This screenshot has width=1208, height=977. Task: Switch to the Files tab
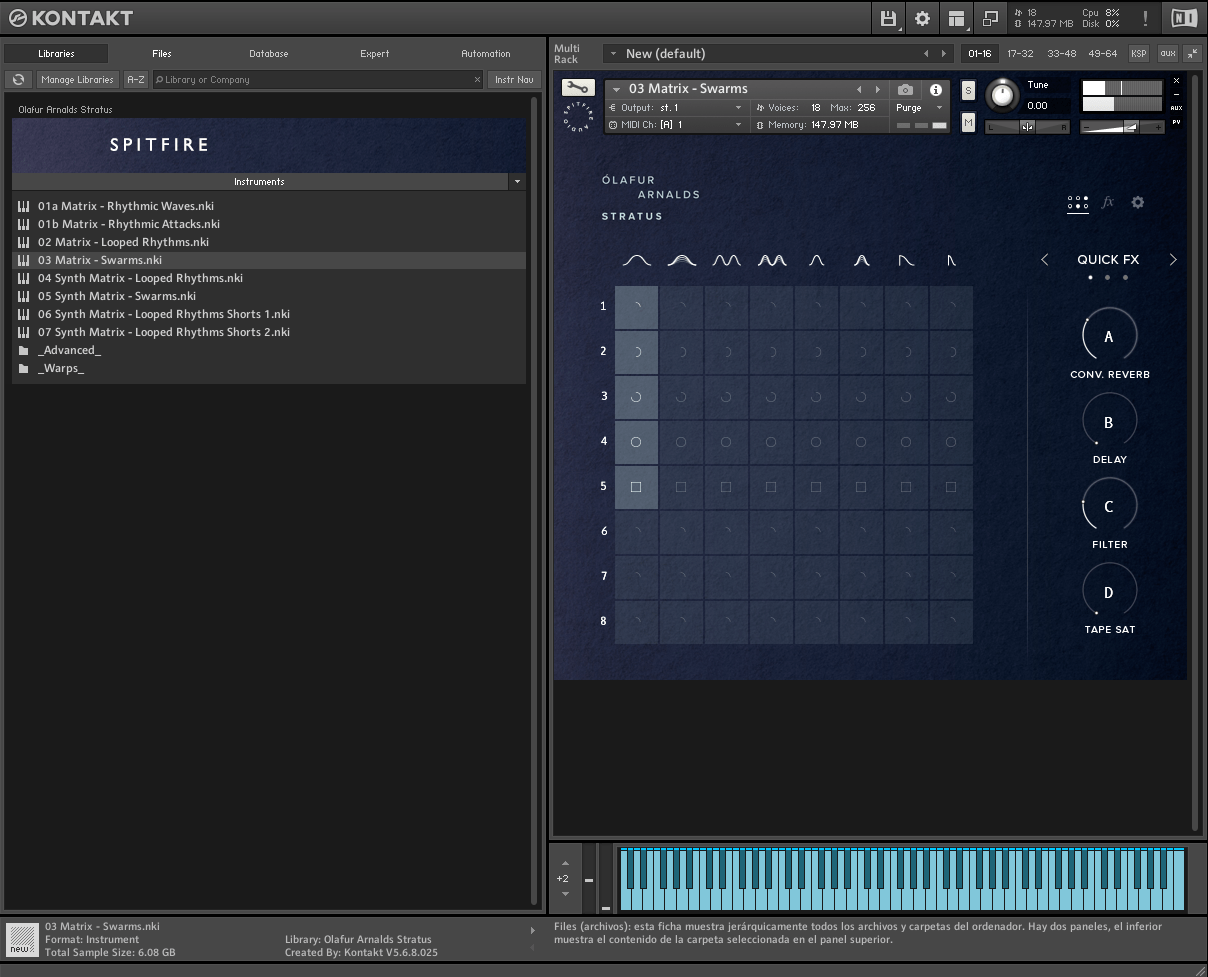162,54
